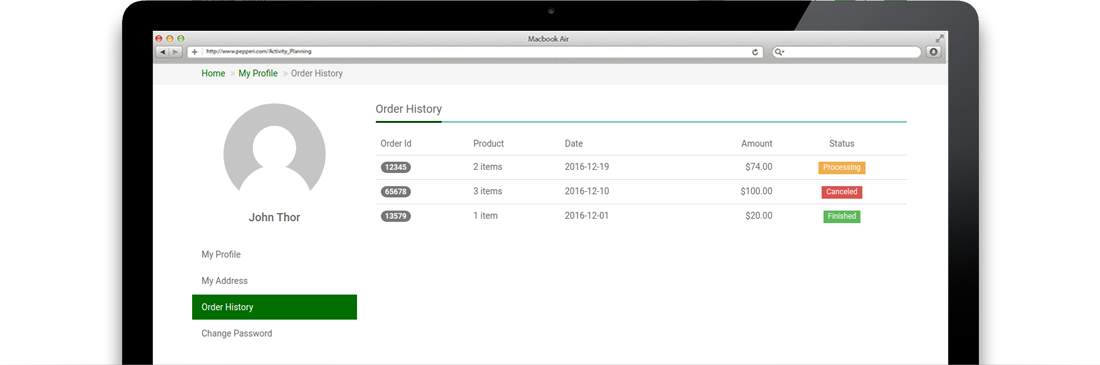Click the date 2016-12-19

(x=587, y=167)
